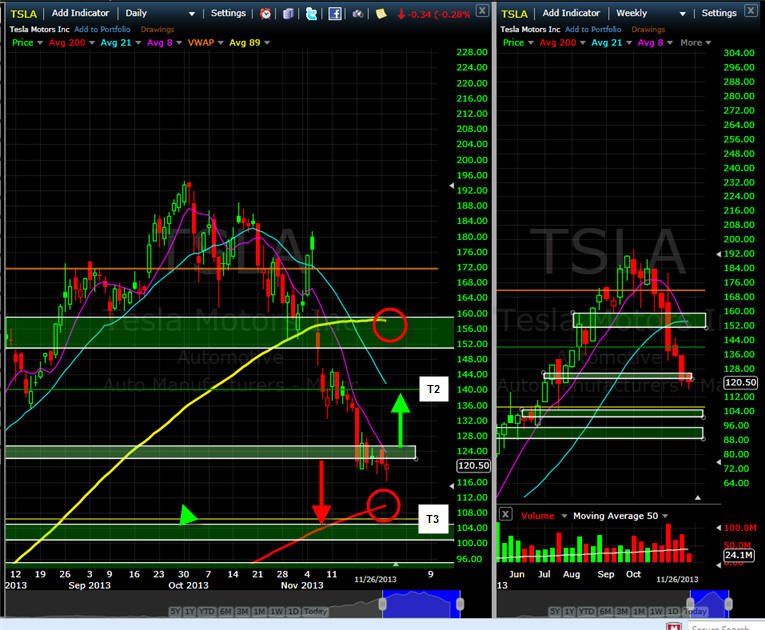
Task: Open Add Indicator in the daily chart
Action: [x=81, y=13]
